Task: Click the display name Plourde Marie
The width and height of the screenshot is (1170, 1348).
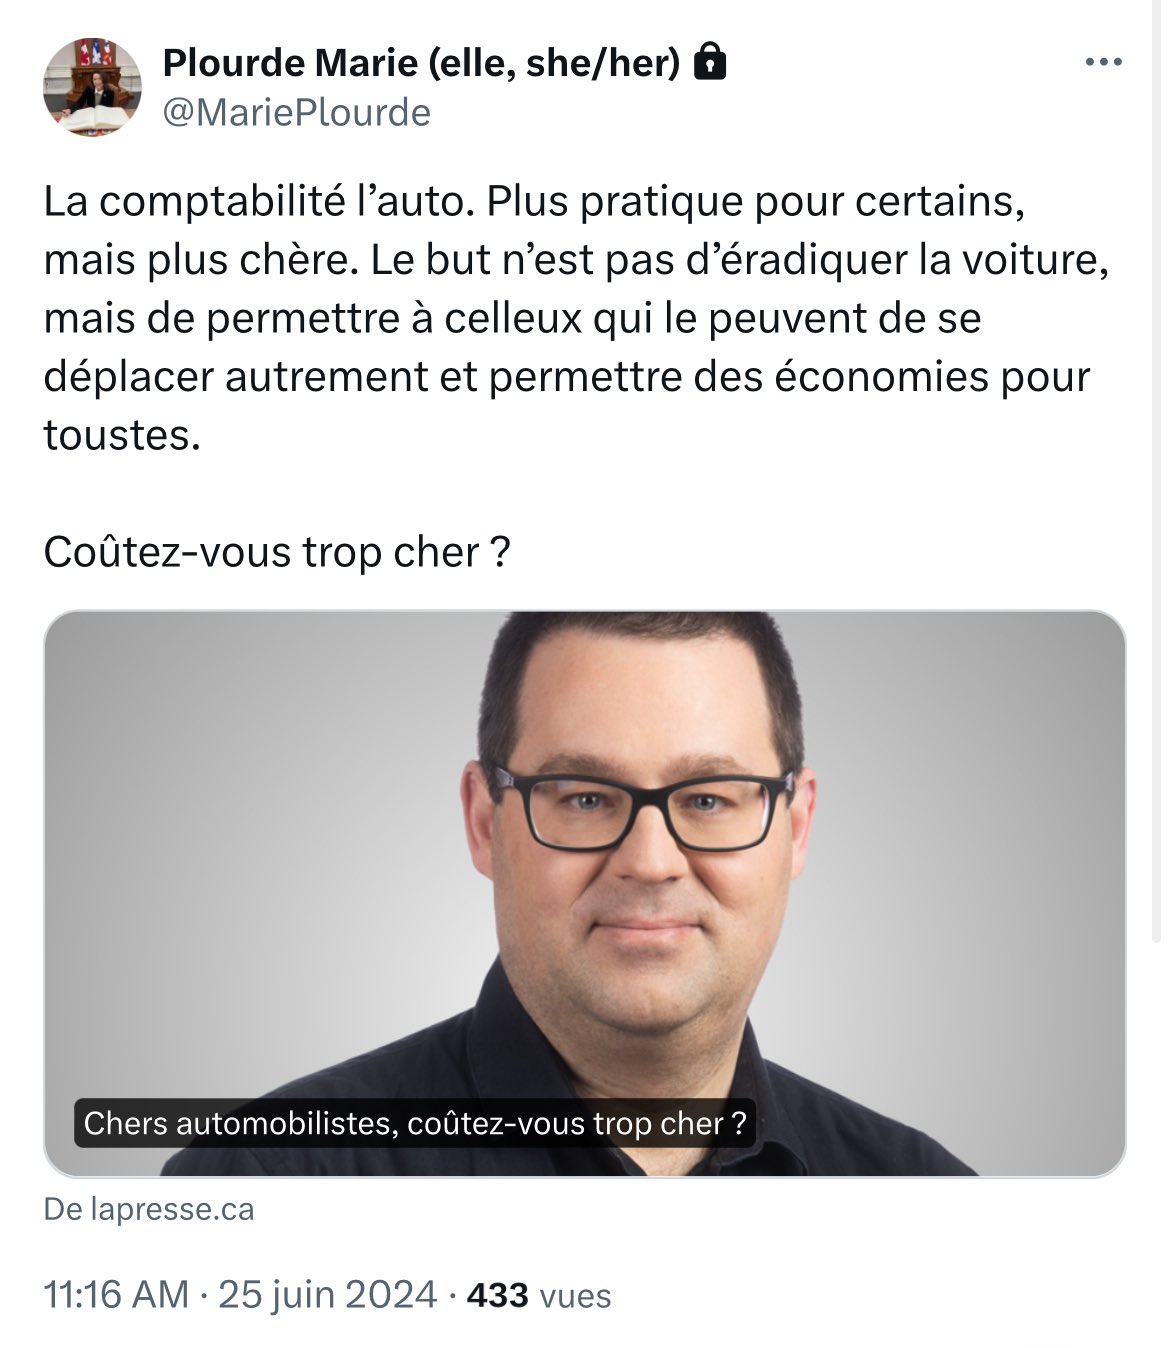Action: pos(289,63)
